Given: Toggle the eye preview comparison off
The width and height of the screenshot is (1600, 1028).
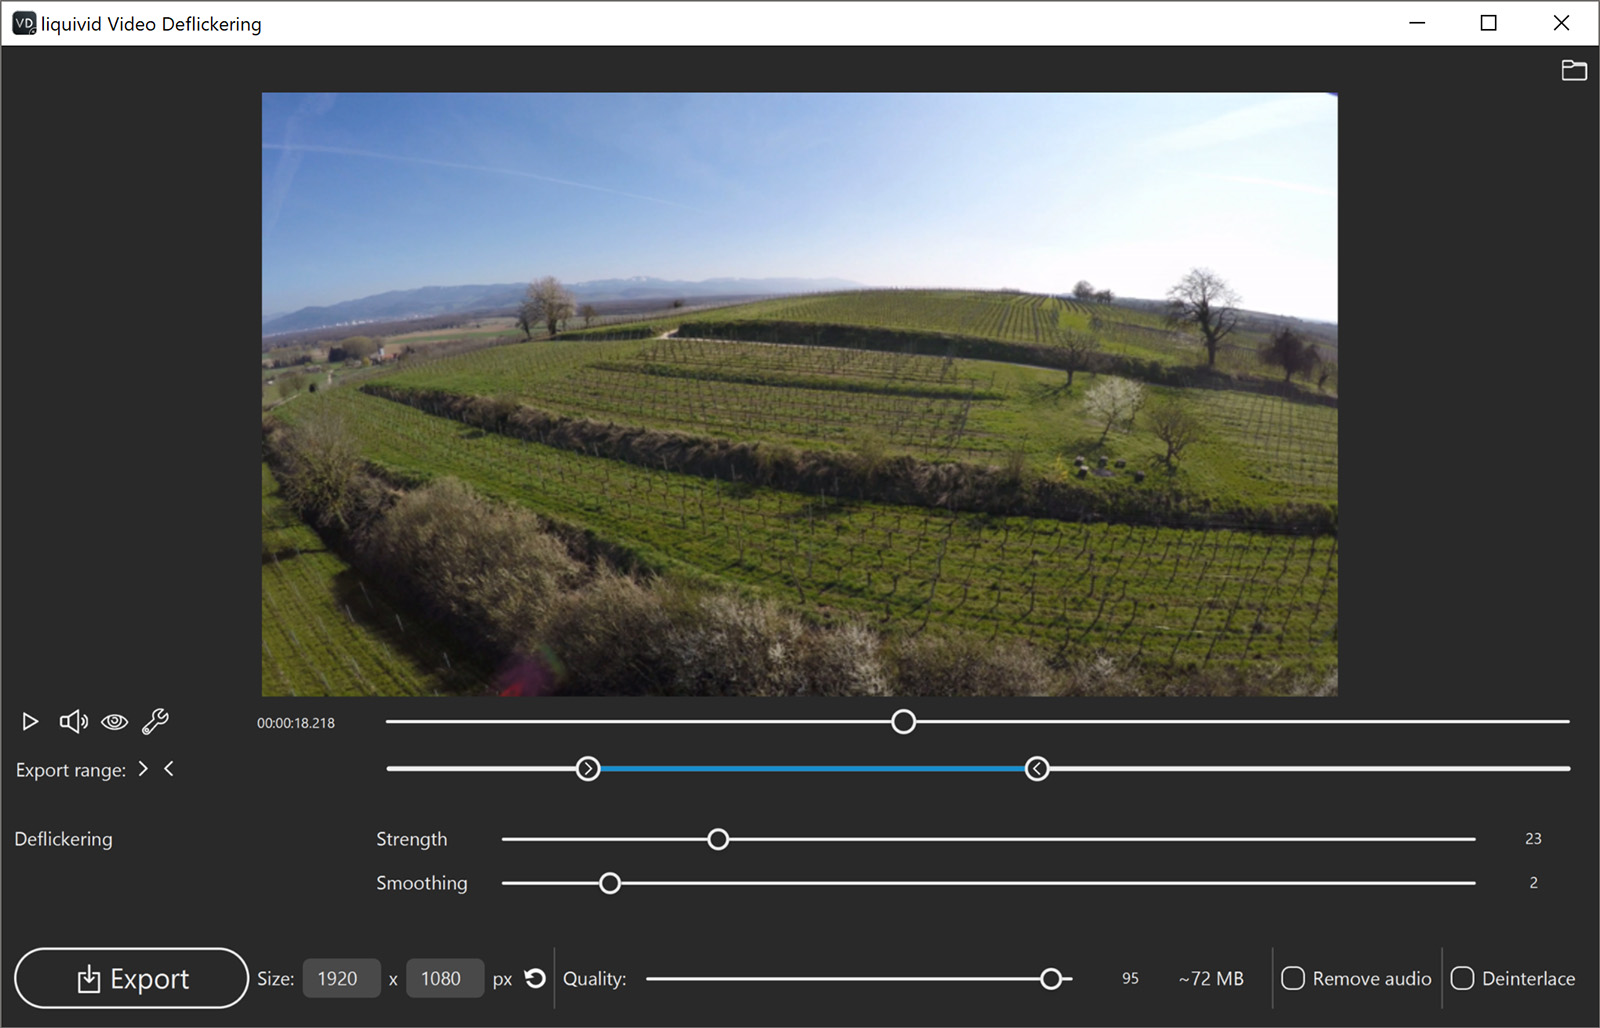Looking at the screenshot, I should click(114, 721).
